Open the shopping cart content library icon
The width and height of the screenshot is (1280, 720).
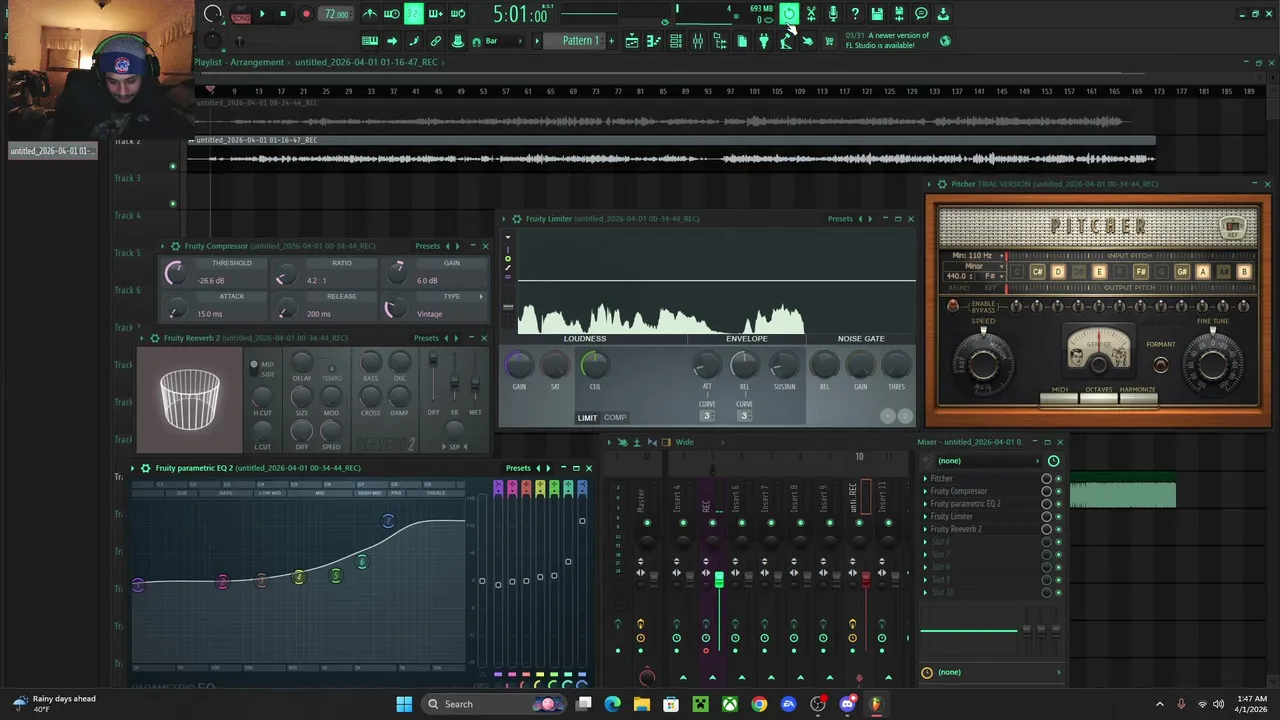pyautogui.click(x=829, y=41)
